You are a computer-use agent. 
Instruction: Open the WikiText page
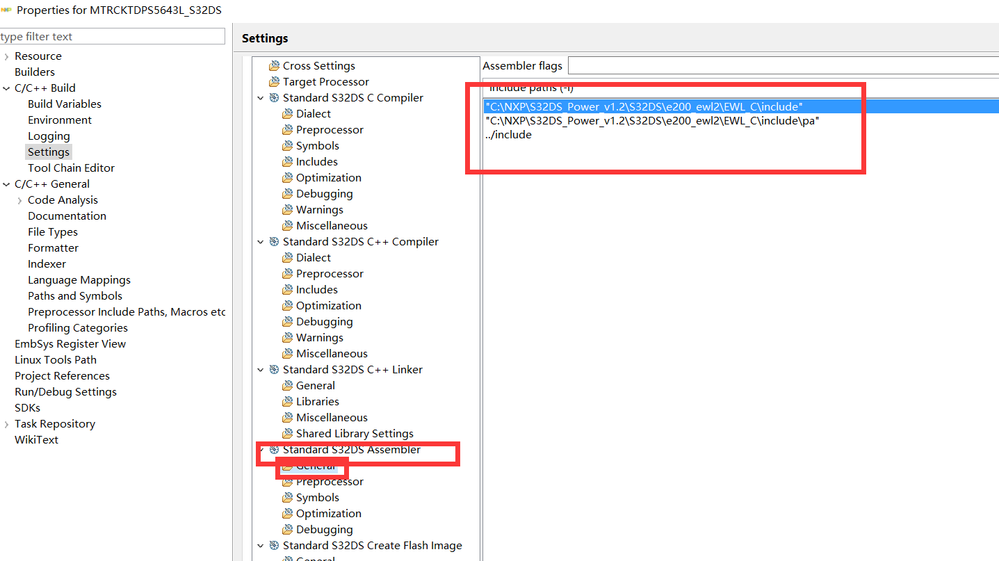point(36,440)
